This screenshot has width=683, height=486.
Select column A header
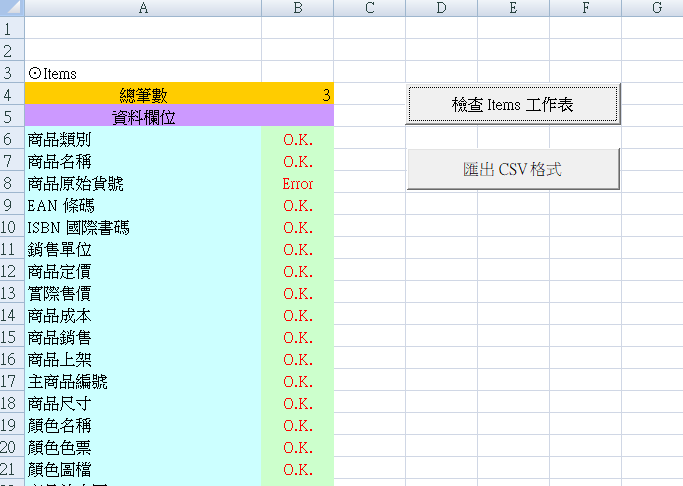143,8
